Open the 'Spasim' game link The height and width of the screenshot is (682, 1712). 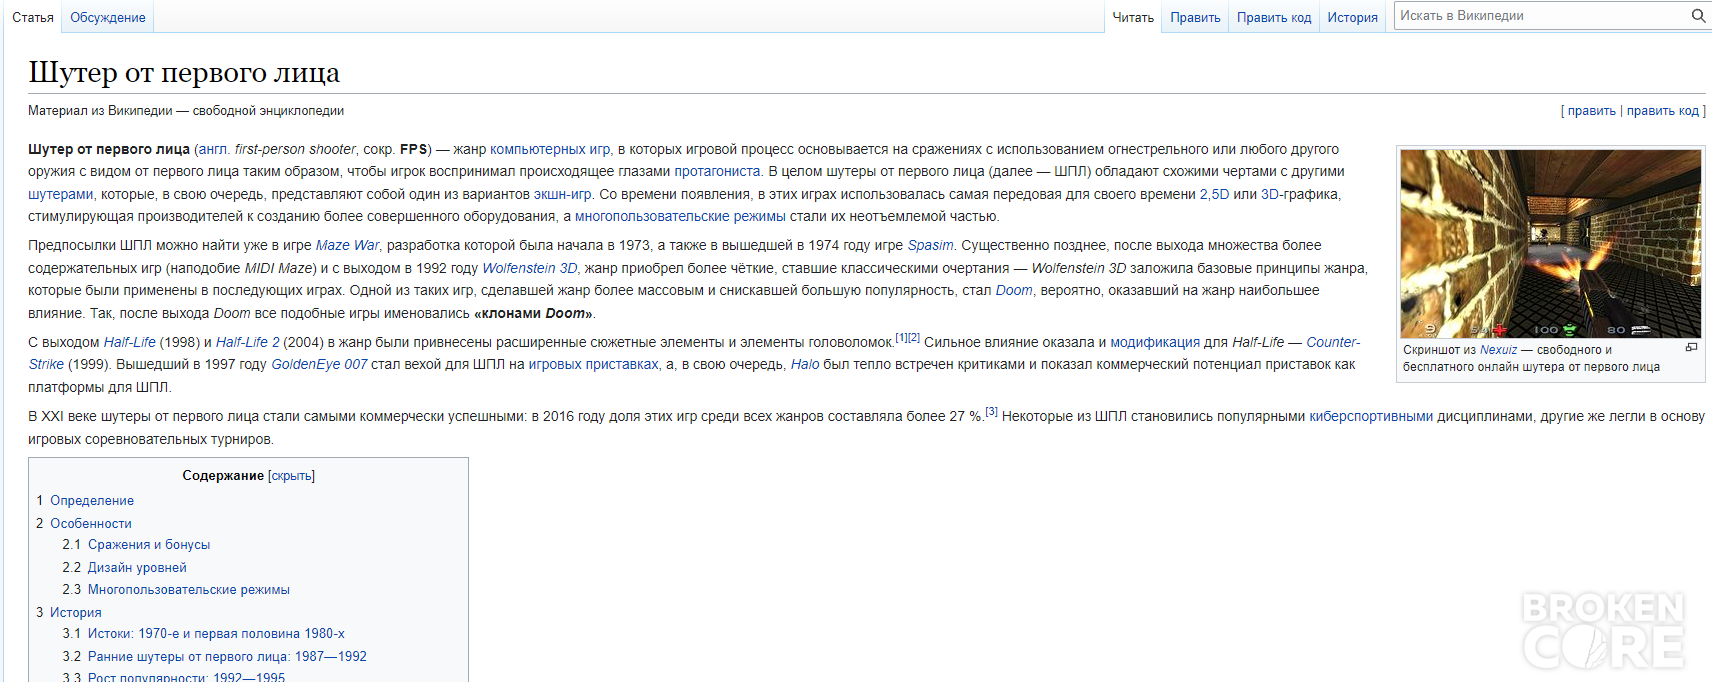pos(930,245)
